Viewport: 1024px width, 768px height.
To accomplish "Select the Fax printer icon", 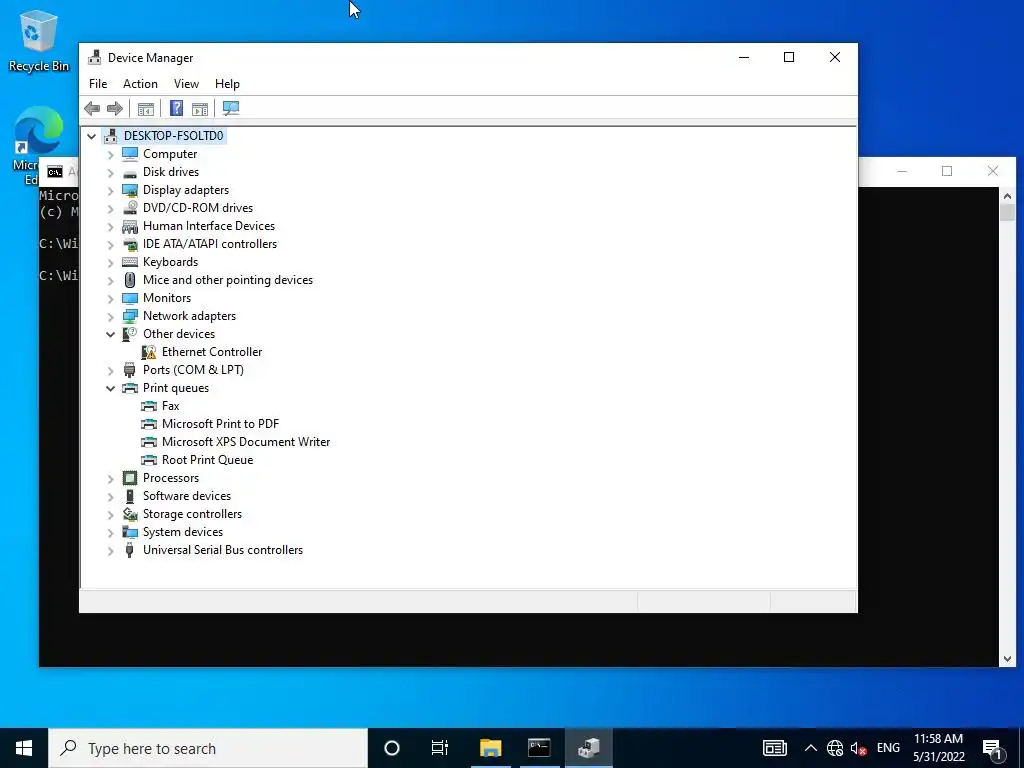I will 149,406.
